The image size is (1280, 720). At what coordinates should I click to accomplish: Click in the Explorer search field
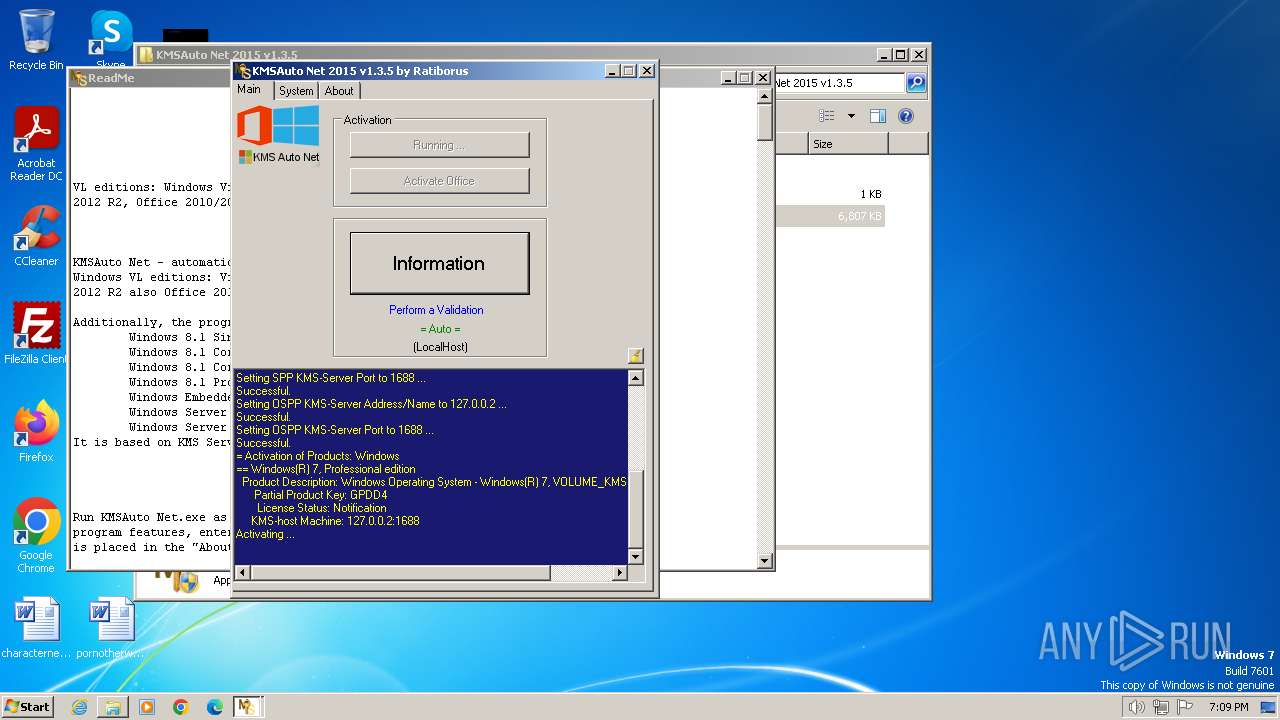838,83
